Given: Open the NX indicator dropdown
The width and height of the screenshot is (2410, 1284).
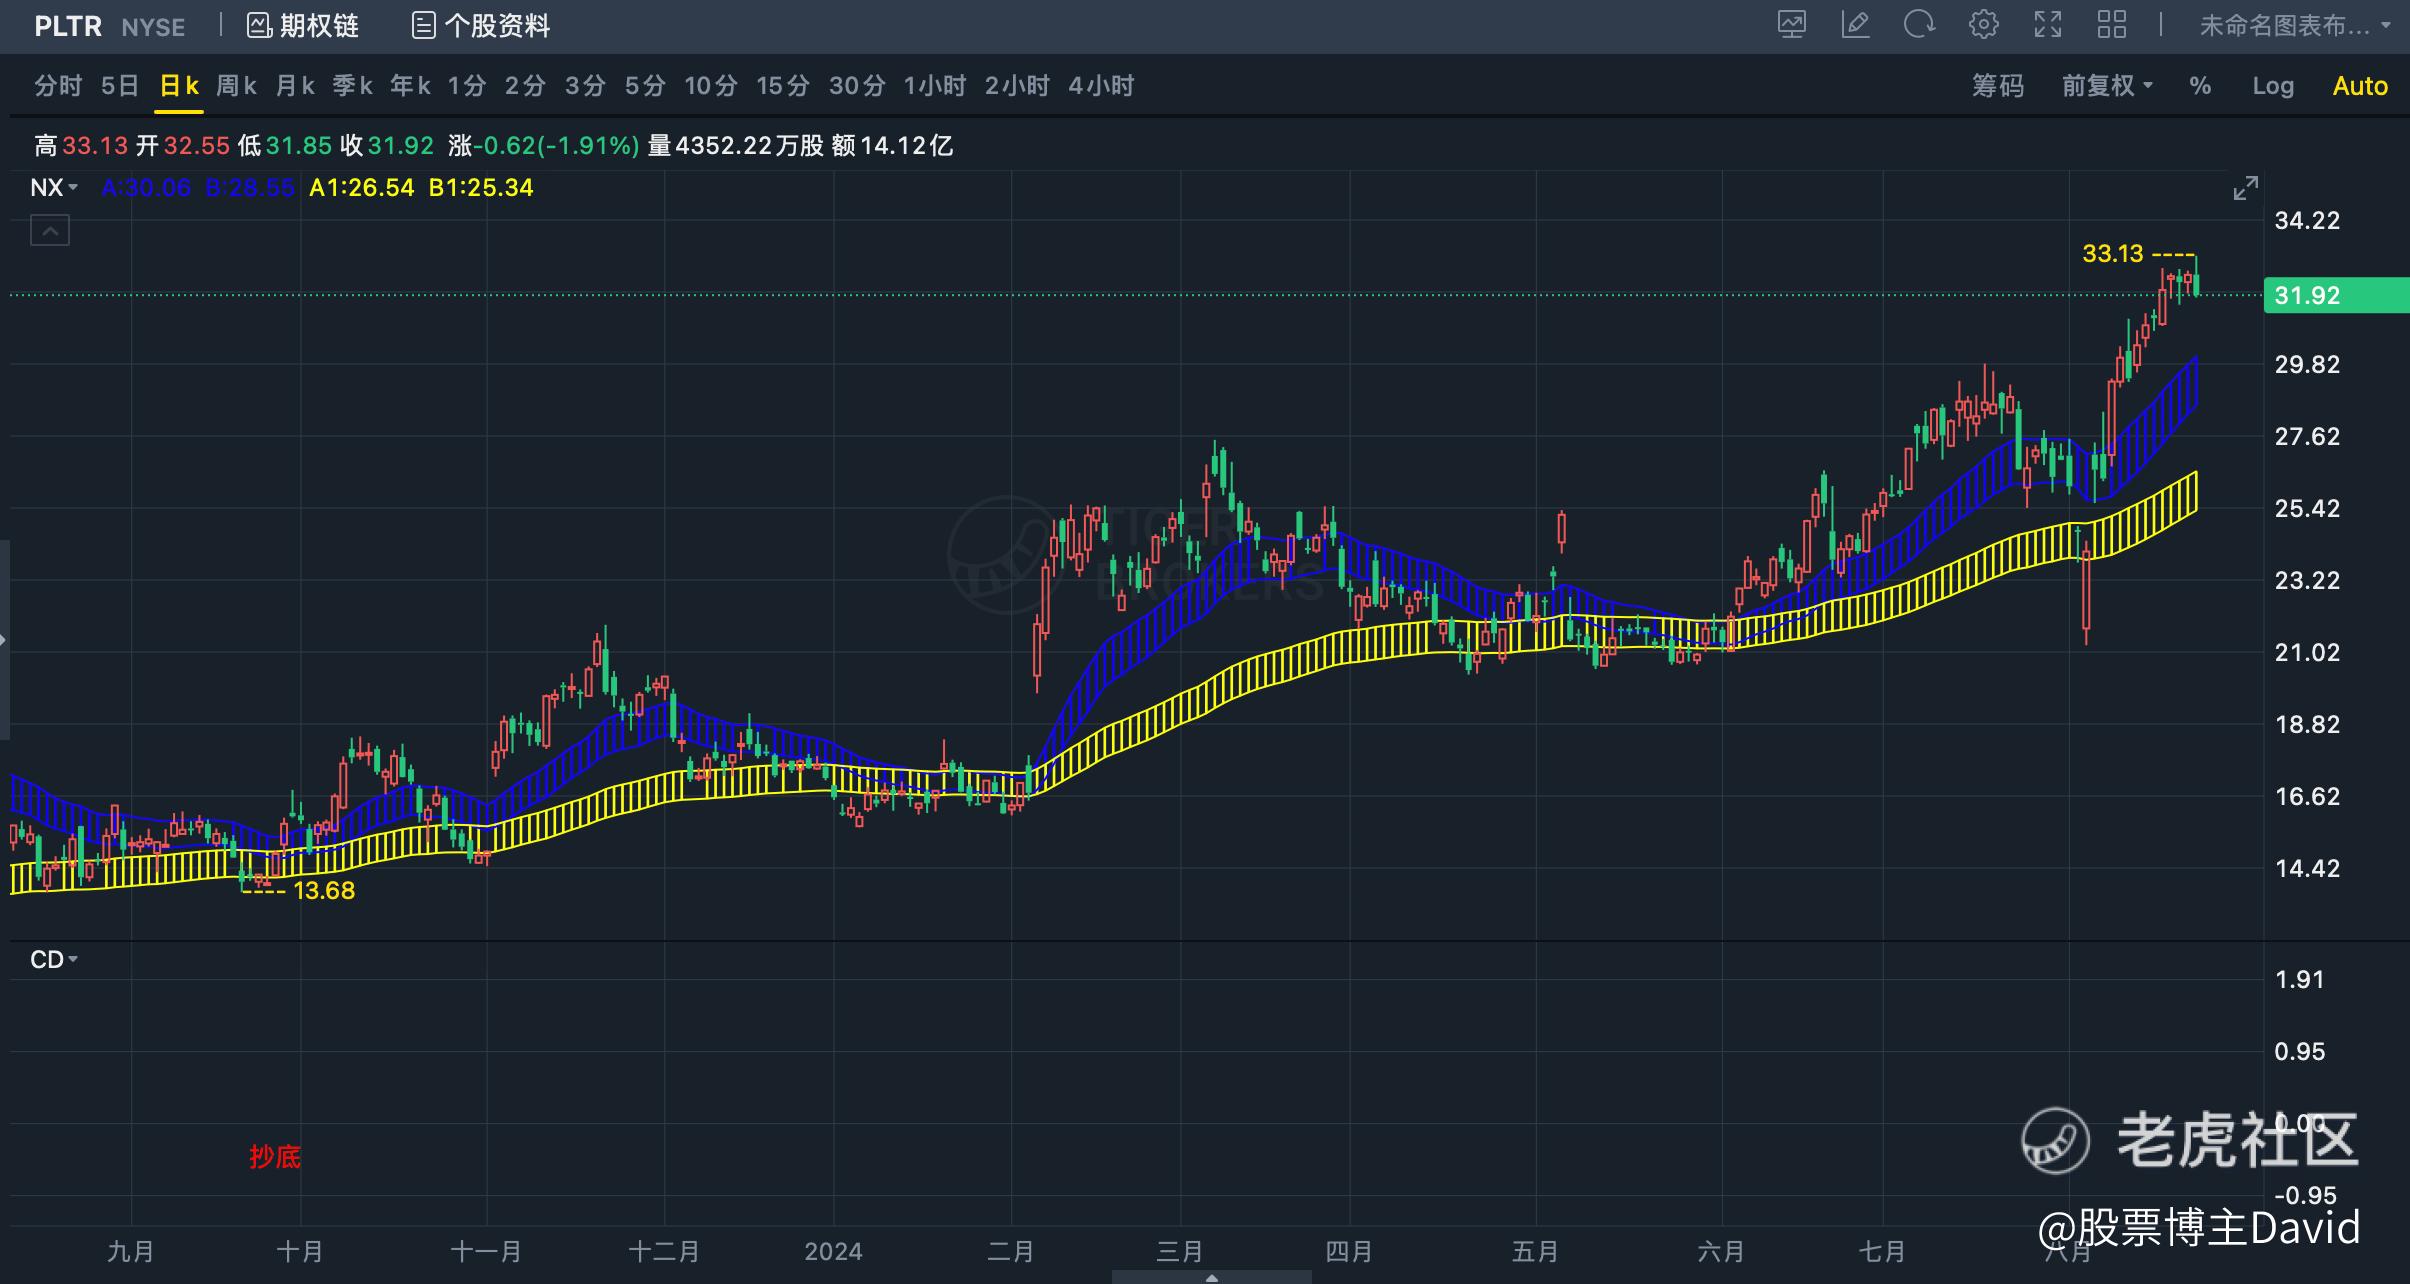Looking at the screenshot, I should click(x=54, y=188).
